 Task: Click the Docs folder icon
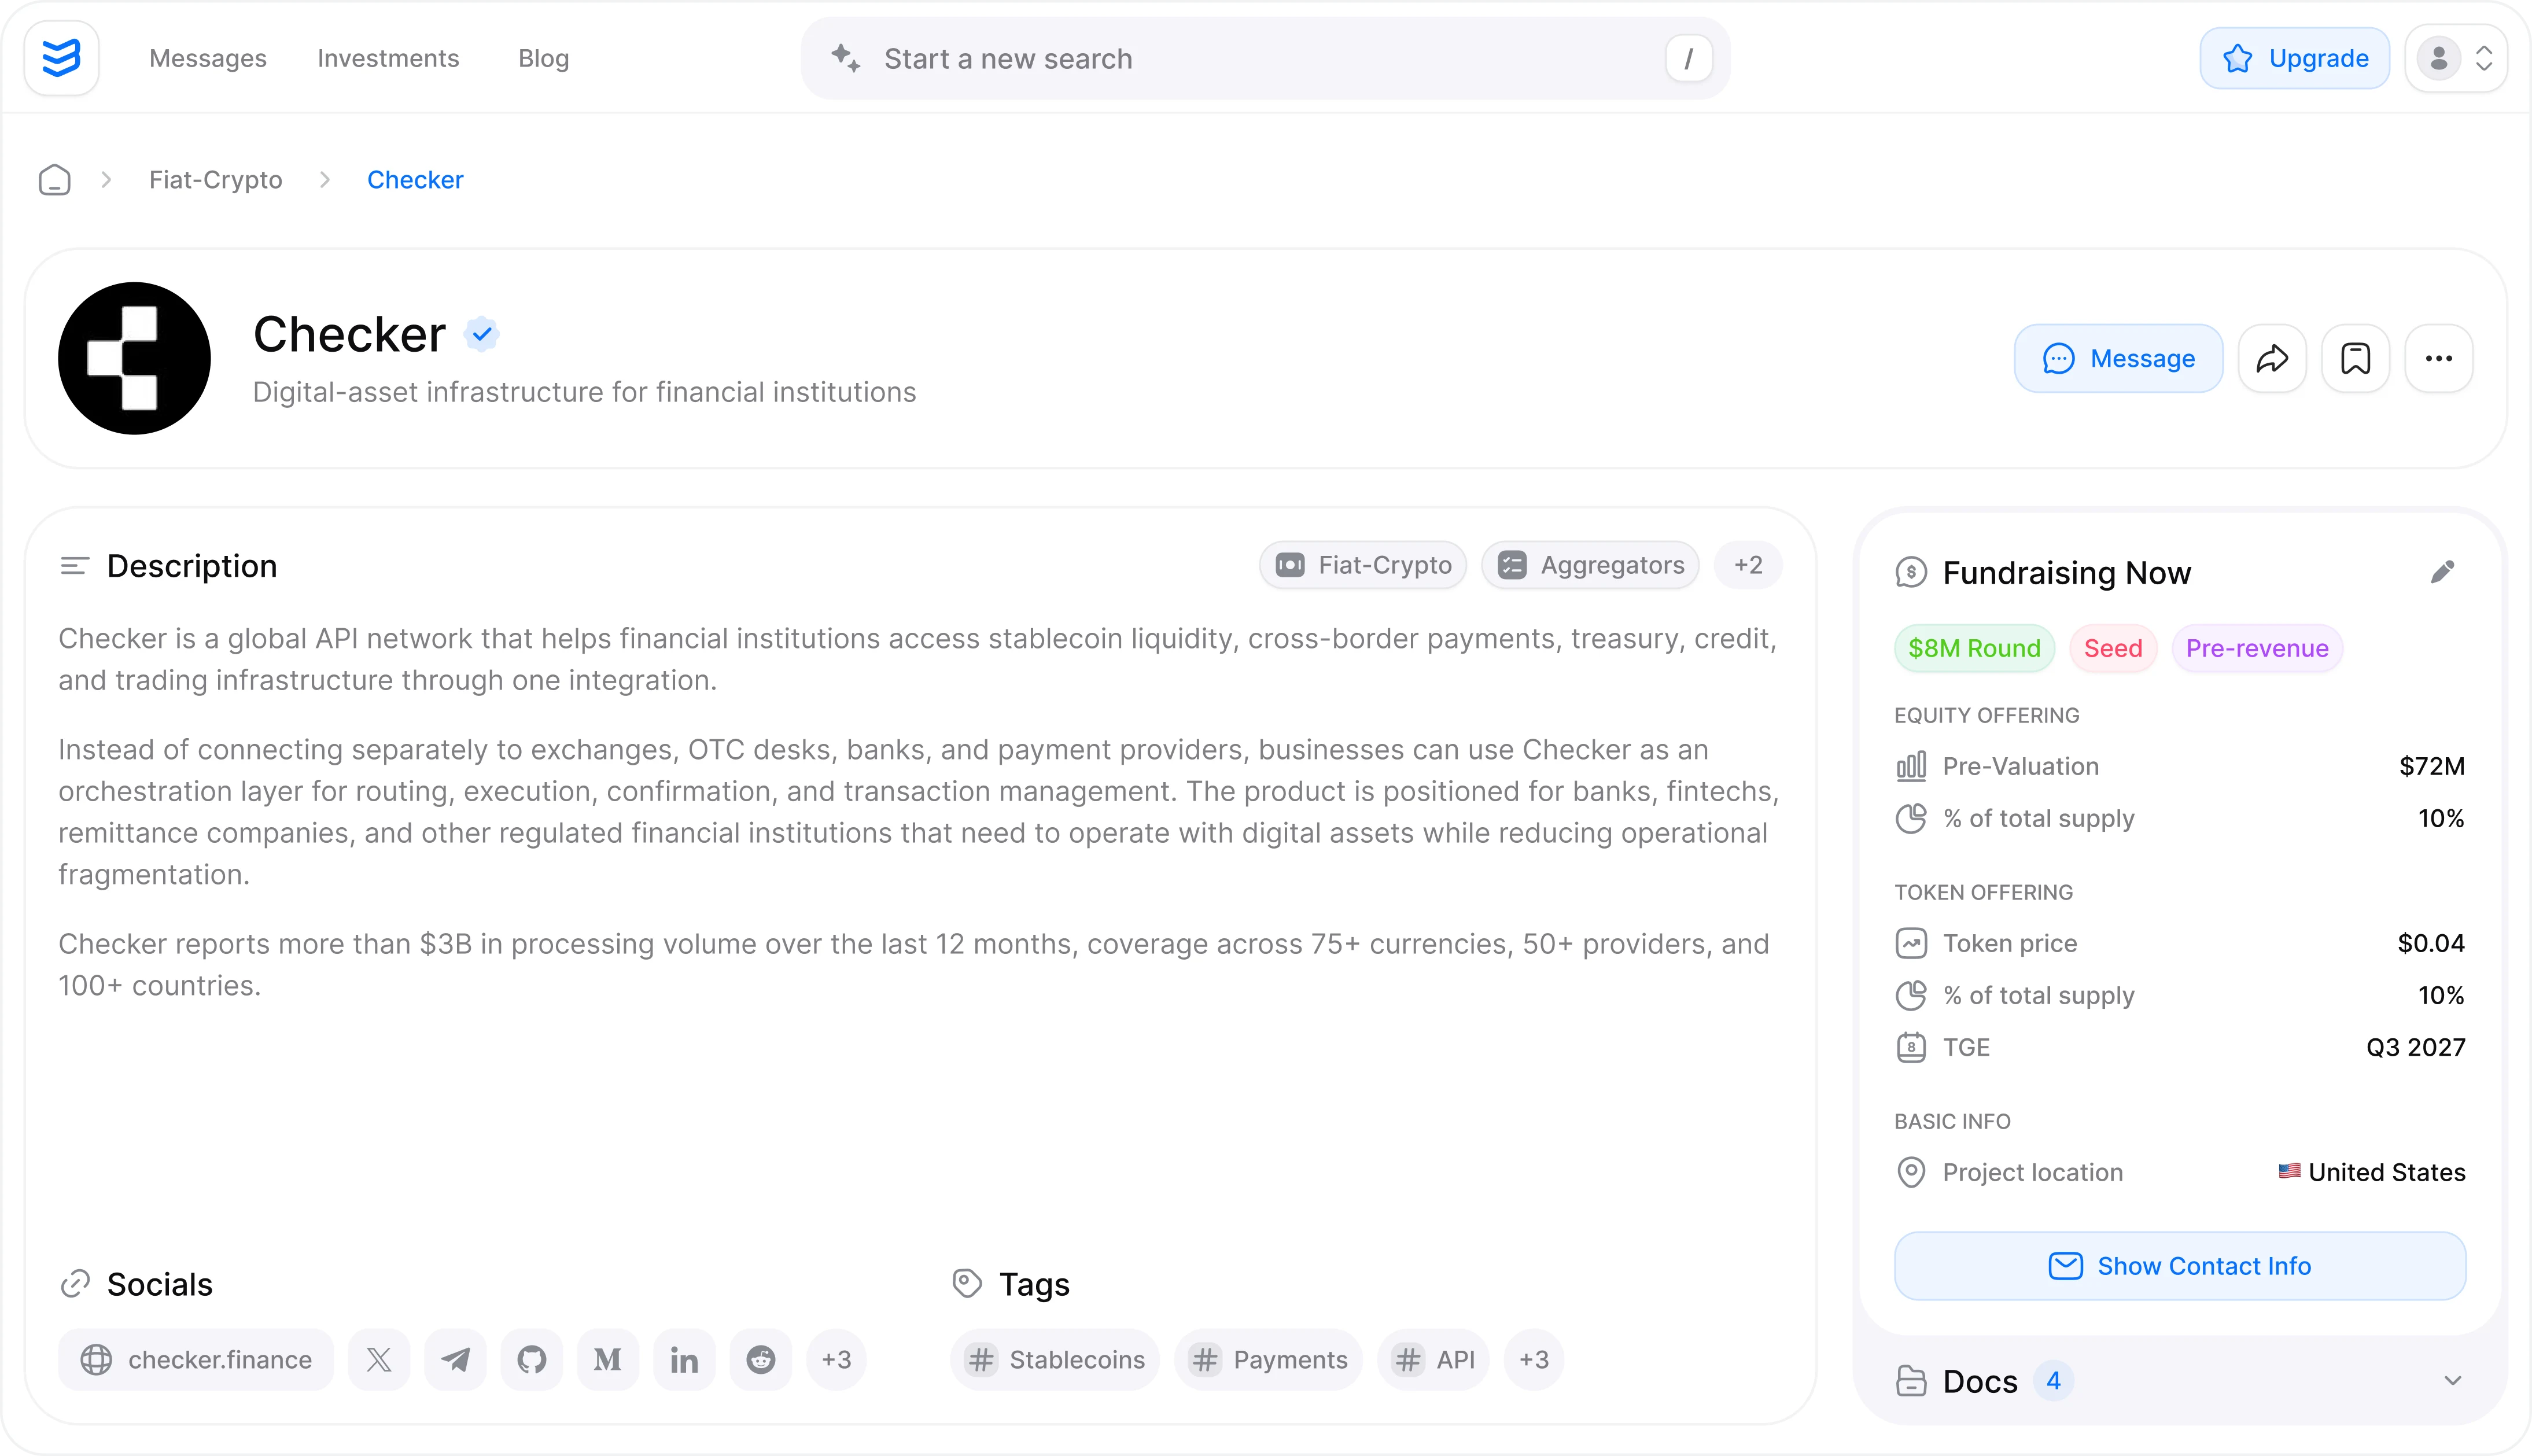coord(1911,1381)
